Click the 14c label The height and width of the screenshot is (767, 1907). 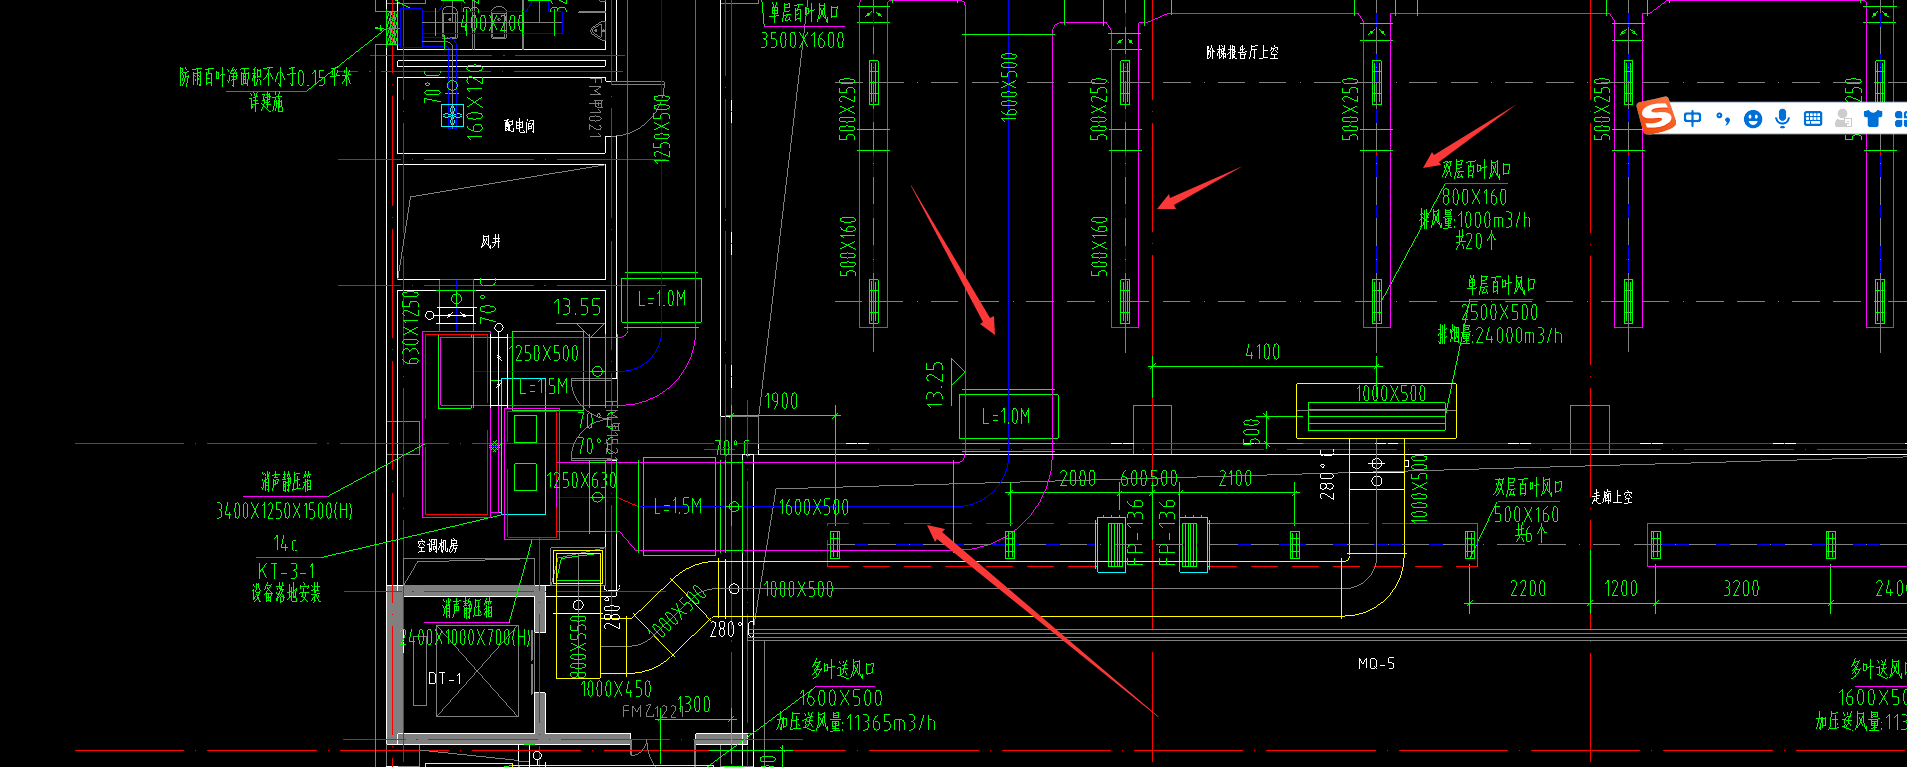click(285, 543)
